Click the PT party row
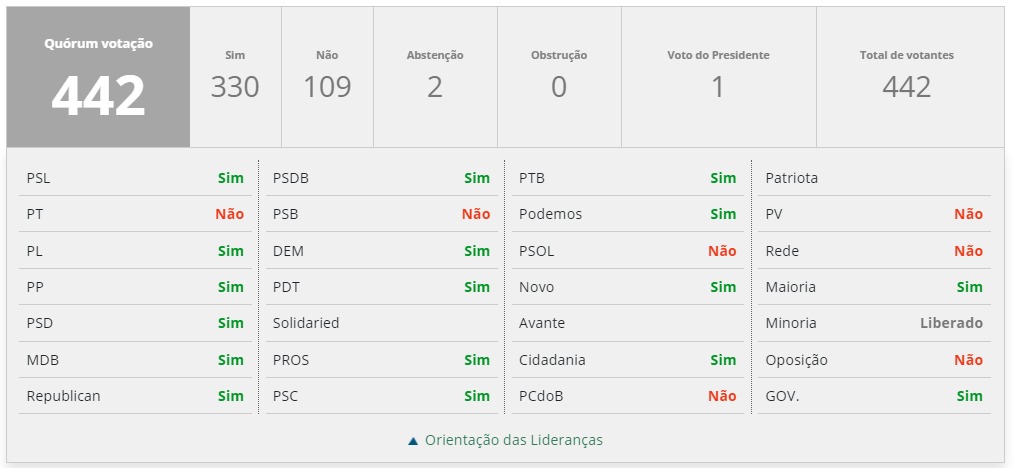Viewport: 1020px width, 468px height. click(135, 214)
